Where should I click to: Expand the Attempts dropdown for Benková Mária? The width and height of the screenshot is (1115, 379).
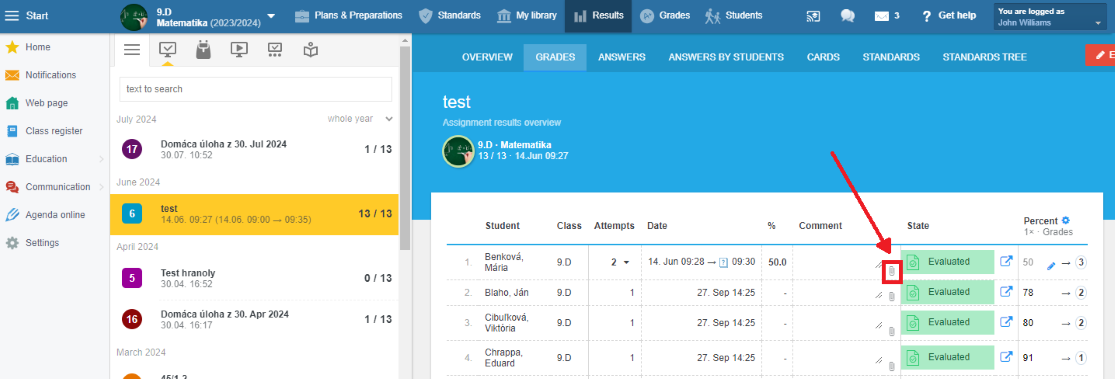(620, 262)
